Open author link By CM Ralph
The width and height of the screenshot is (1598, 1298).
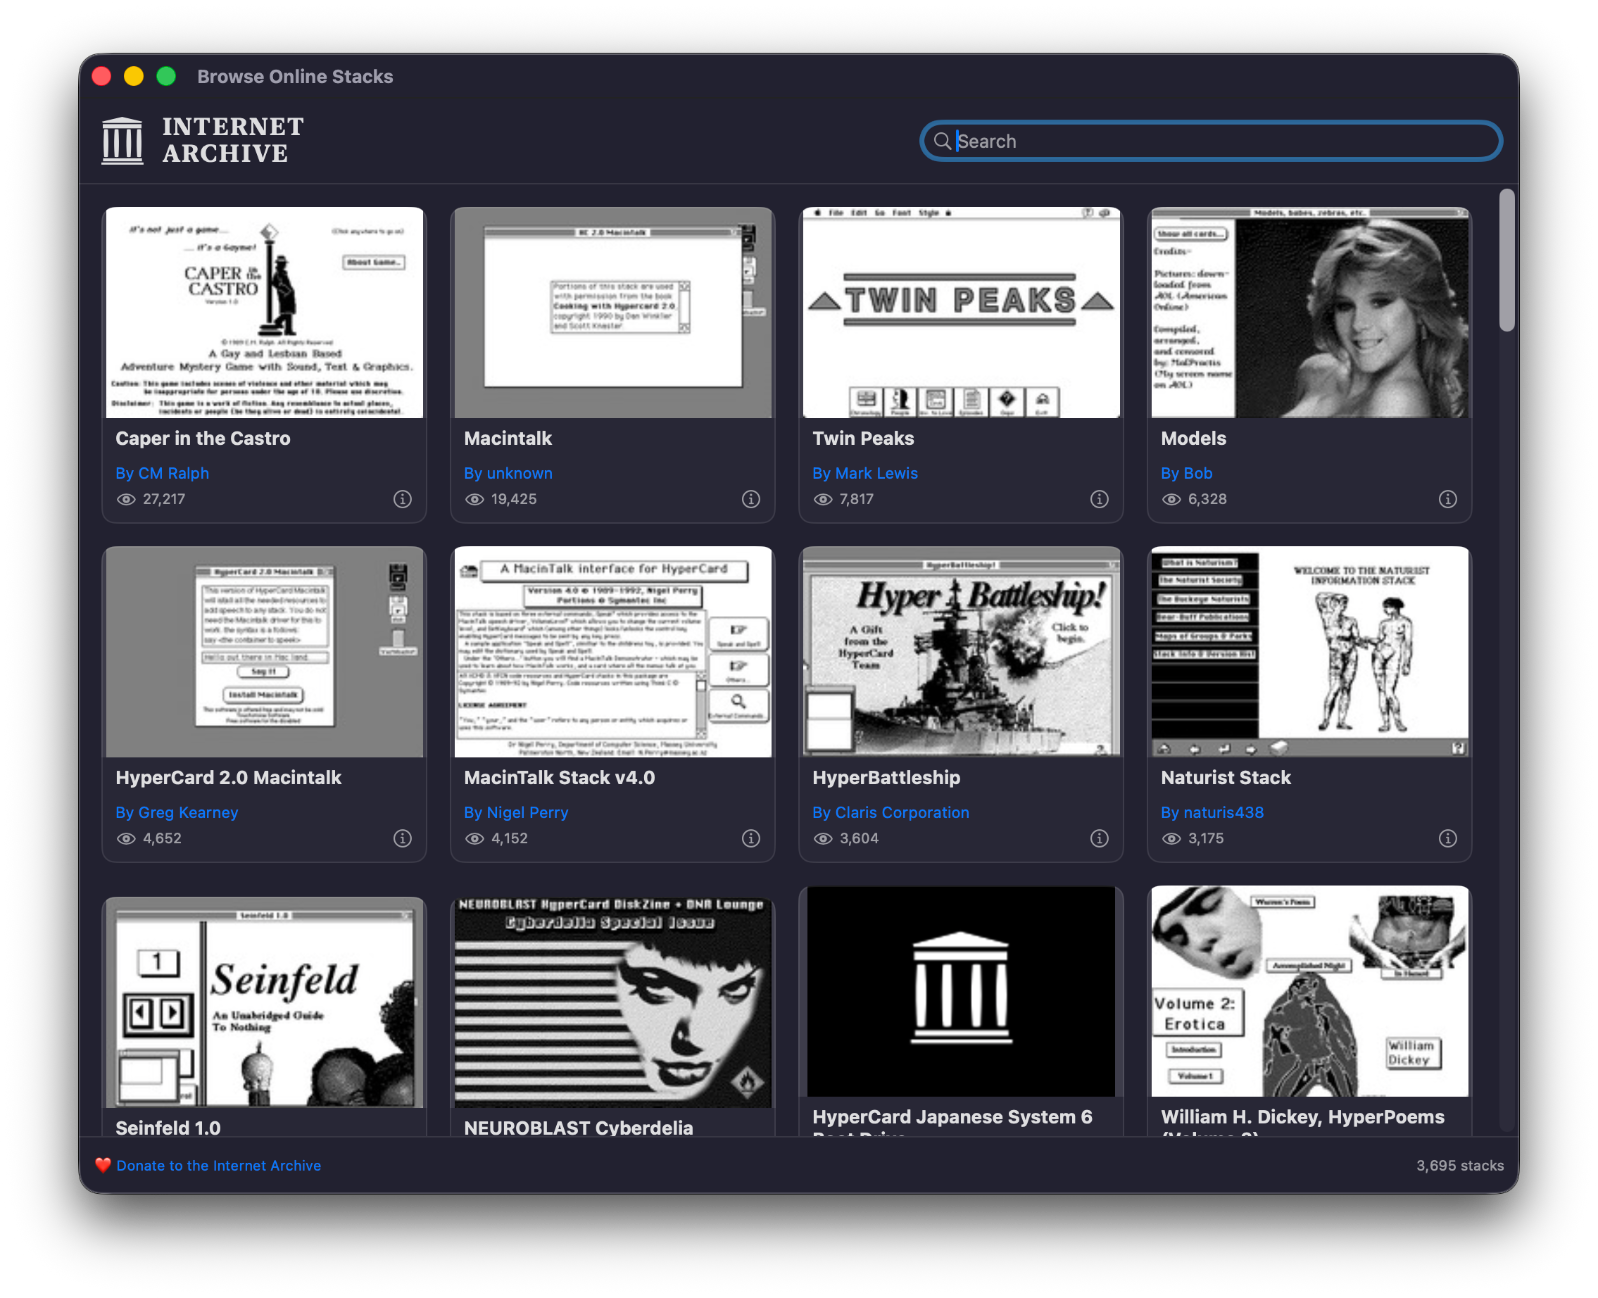pos(162,473)
